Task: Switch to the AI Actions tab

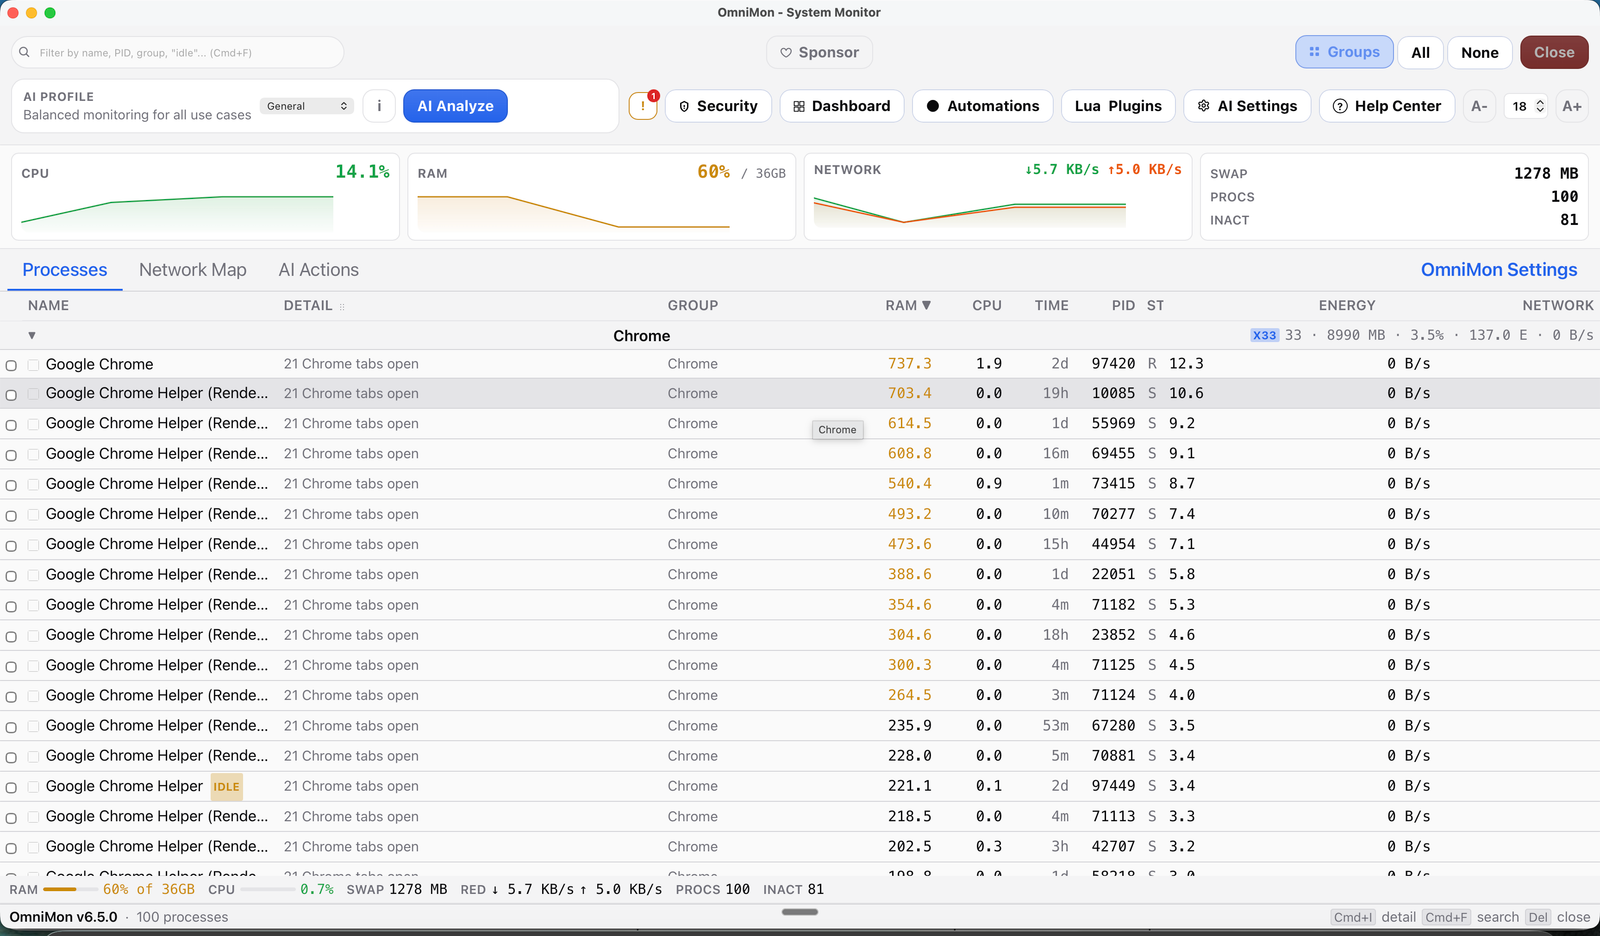Action: [x=318, y=270]
